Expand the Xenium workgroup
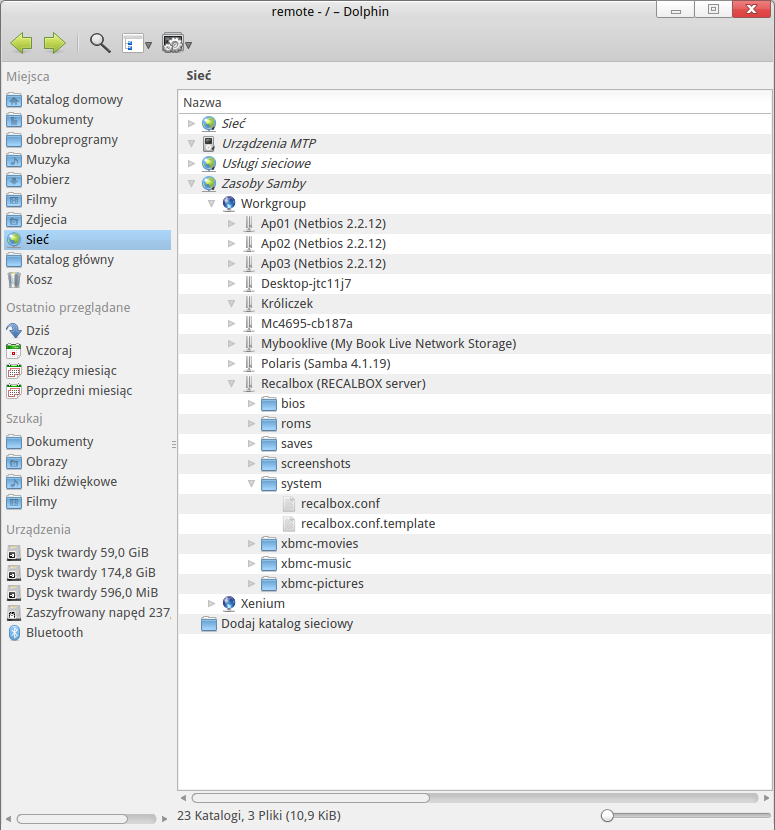The height and width of the screenshot is (830, 775). tap(211, 604)
